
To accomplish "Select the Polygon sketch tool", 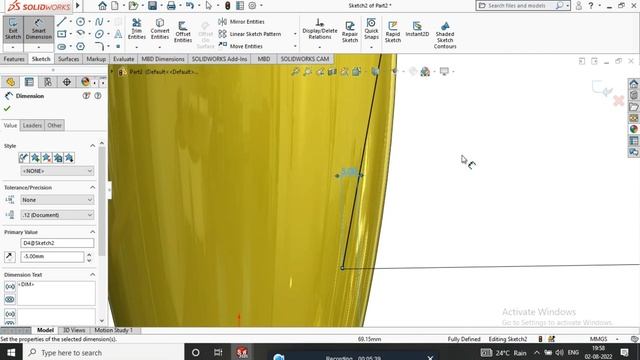I will (x=80, y=47).
